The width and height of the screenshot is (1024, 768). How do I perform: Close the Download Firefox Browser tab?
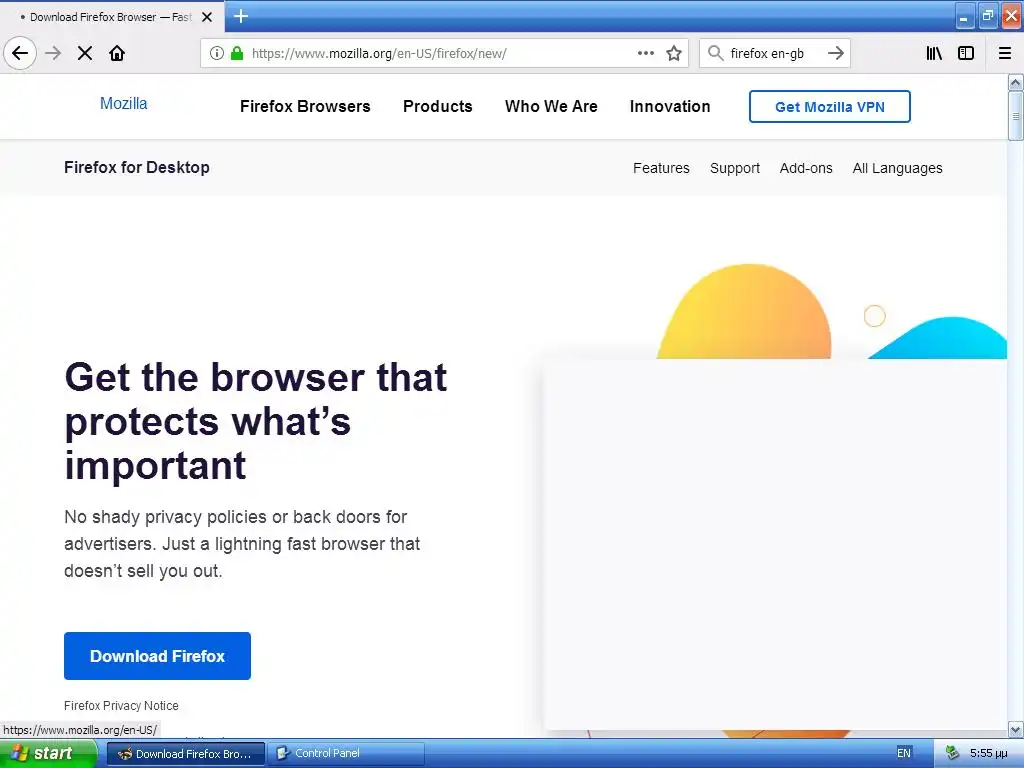point(207,17)
